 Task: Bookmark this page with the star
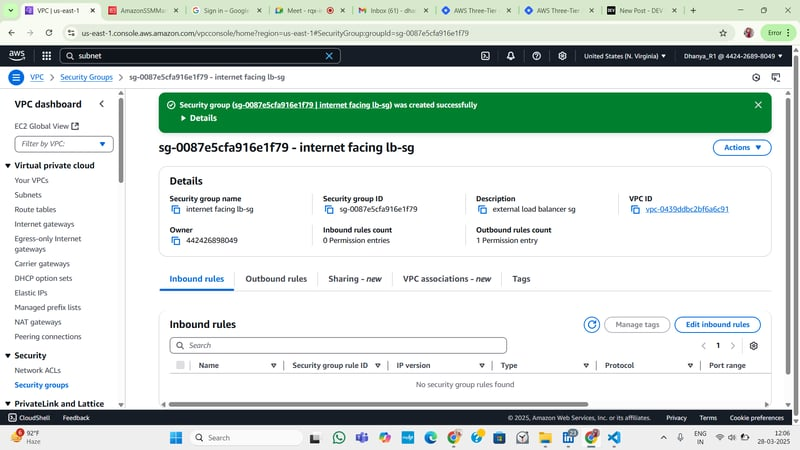(723, 33)
